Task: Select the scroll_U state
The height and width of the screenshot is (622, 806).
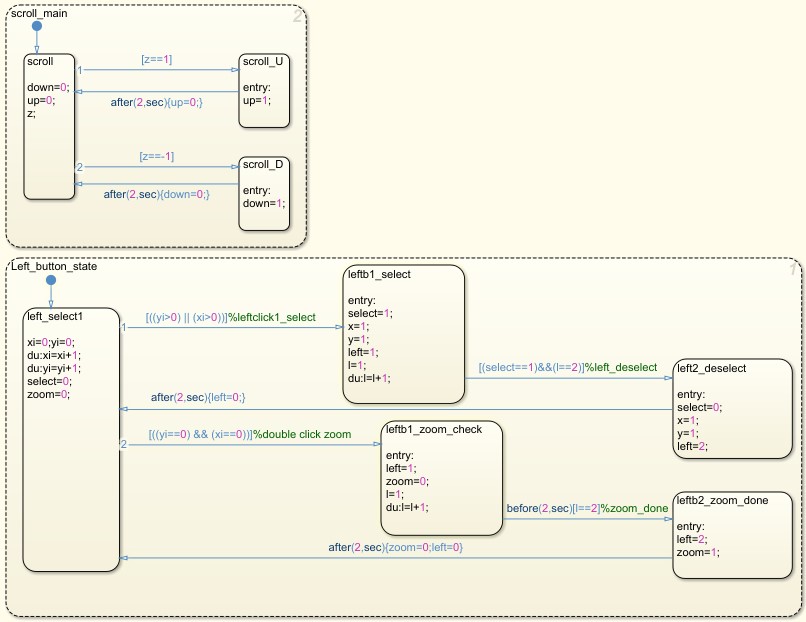Action: (x=264, y=90)
